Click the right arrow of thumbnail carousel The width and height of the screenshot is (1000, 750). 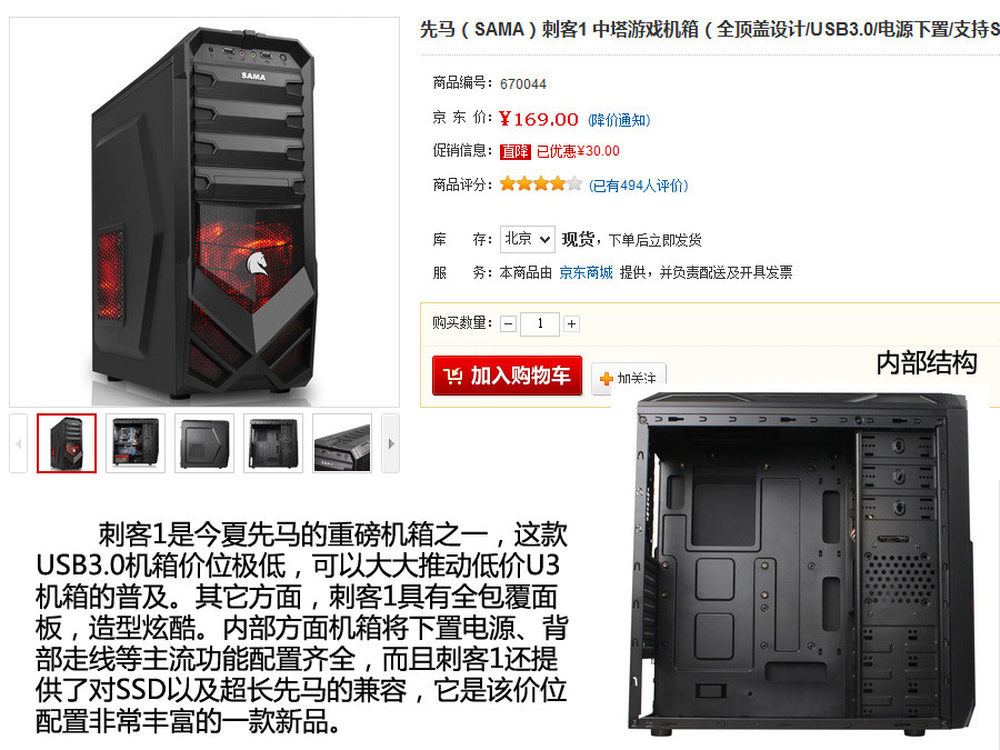click(x=390, y=443)
